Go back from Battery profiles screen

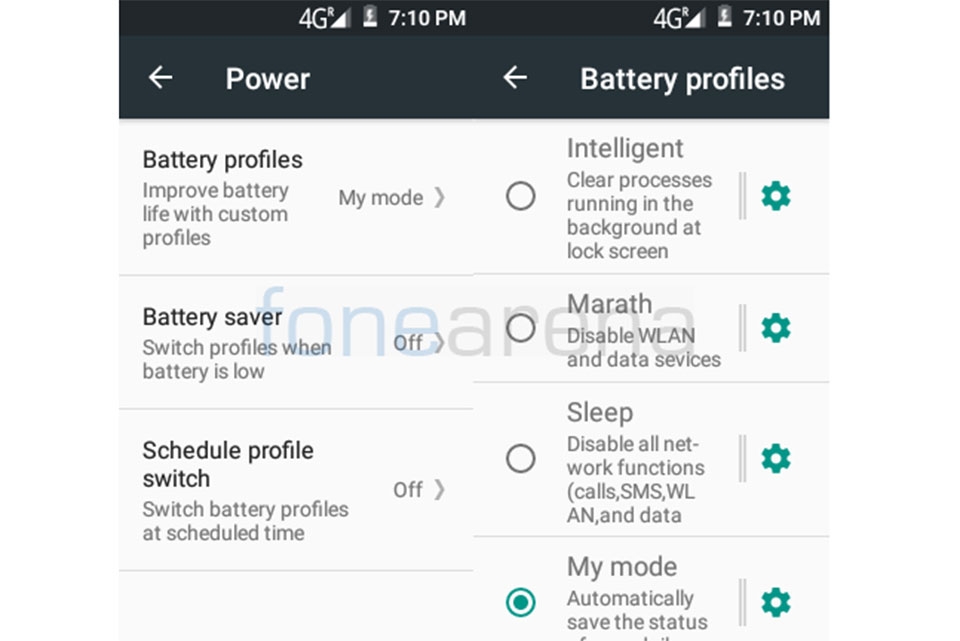coord(515,78)
